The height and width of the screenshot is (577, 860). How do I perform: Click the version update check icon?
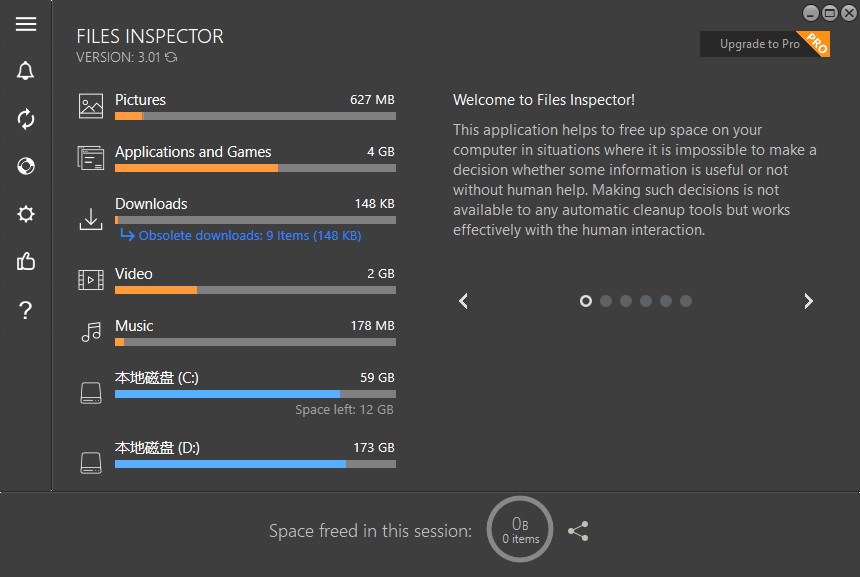pyautogui.click(x=172, y=58)
